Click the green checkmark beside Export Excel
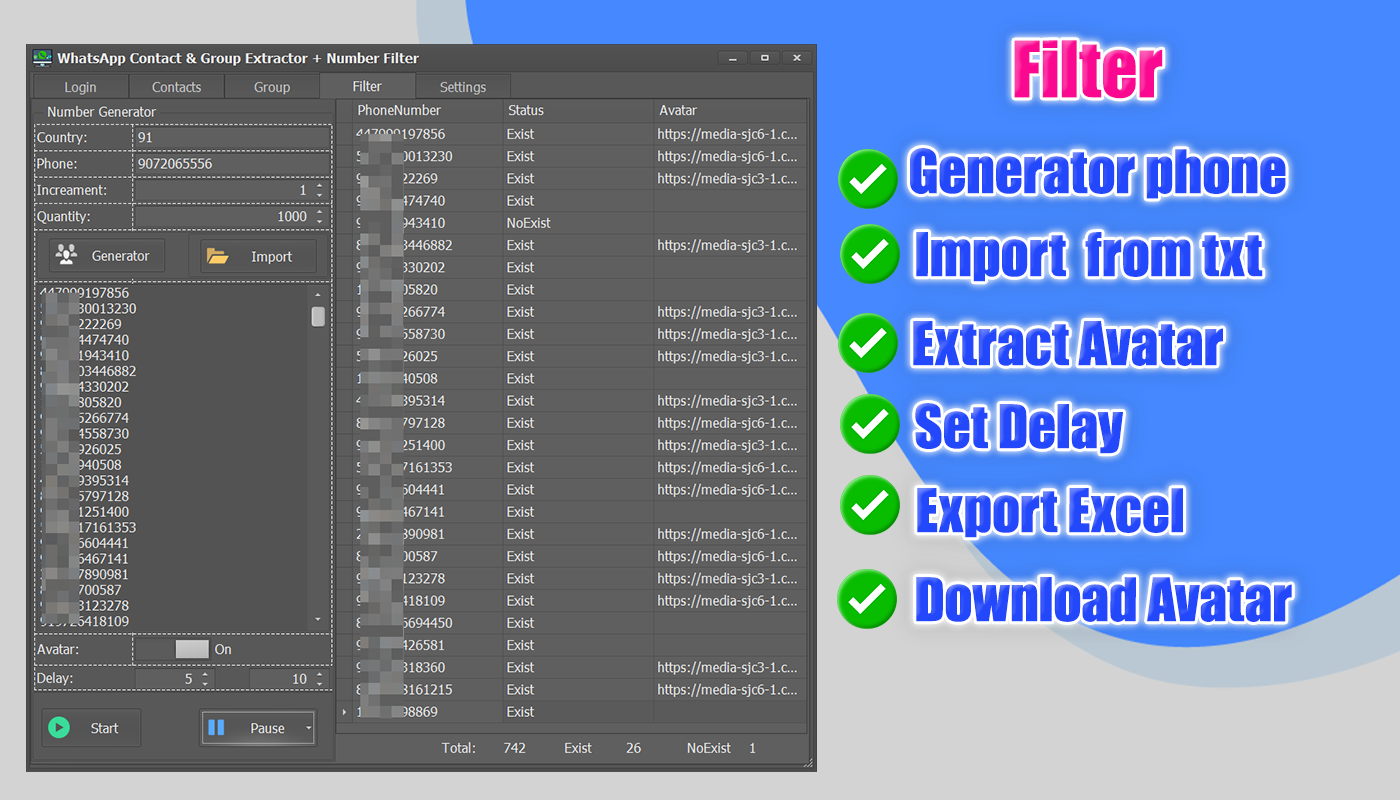Screen dimensions: 1400x800 point(870,505)
